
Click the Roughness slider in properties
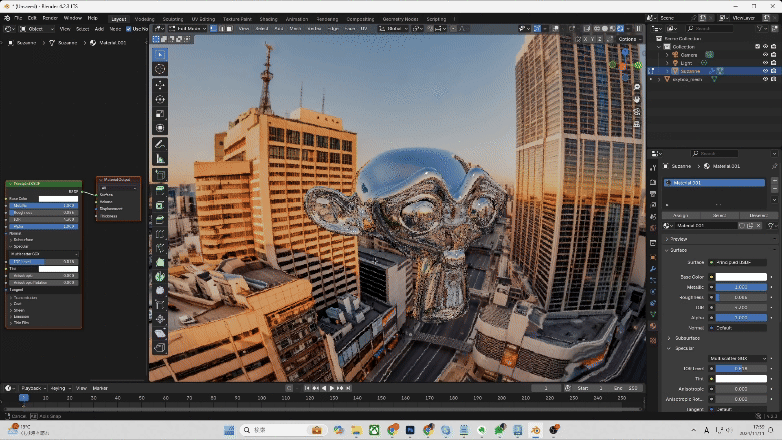741,297
